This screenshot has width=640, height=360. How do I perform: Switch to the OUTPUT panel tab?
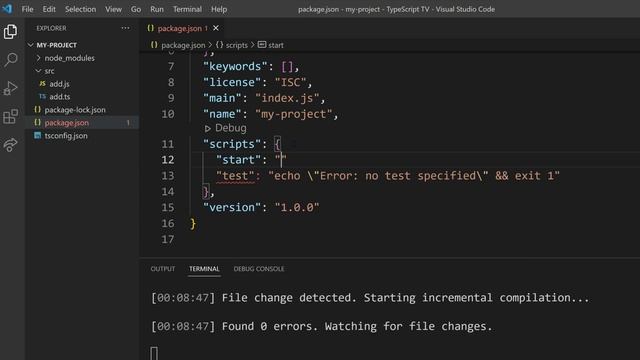162,269
